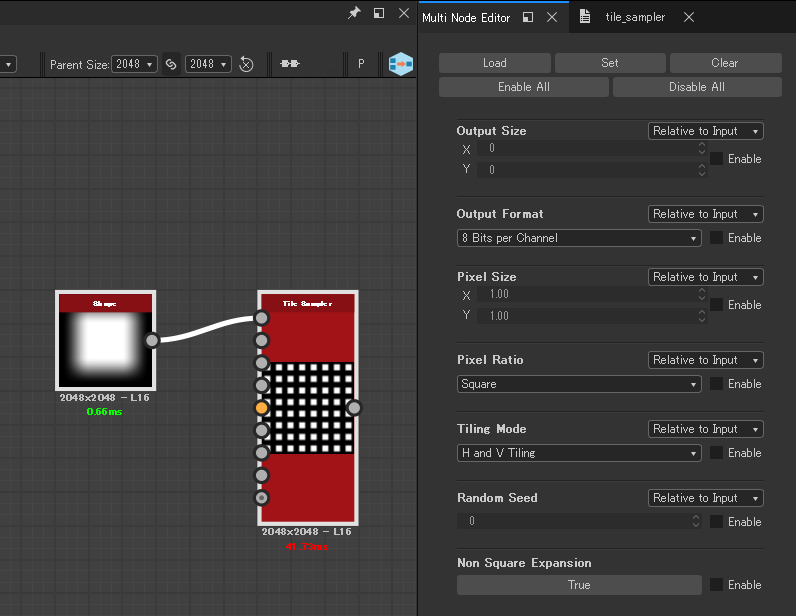Image resolution: width=796 pixels, height=616 pixels.
Task: Click the node alignment connector toolbar icon
Action: tap(290, 63)
